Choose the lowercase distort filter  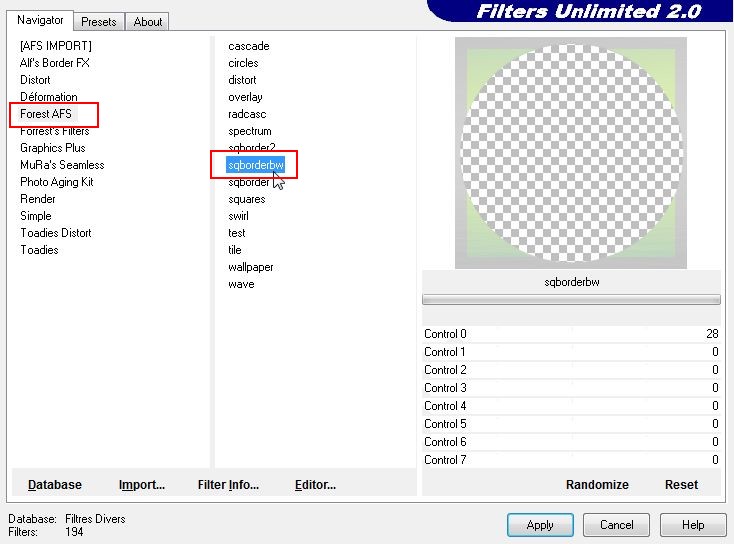tap(242, 80)
